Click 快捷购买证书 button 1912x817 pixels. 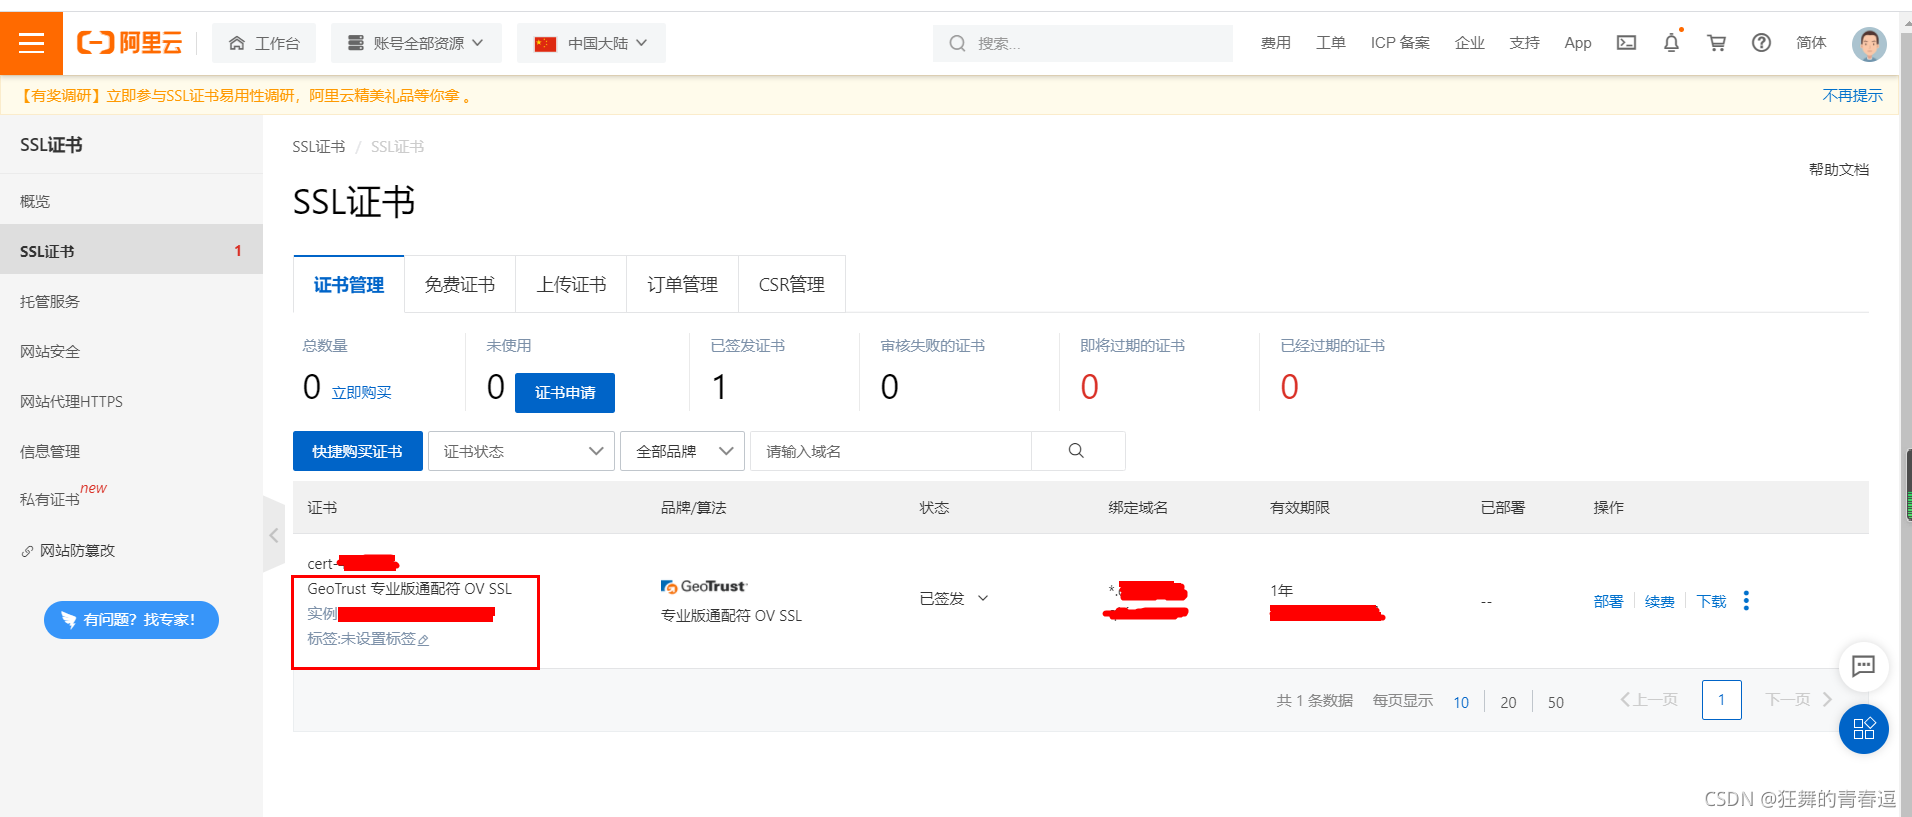[357, 451]
